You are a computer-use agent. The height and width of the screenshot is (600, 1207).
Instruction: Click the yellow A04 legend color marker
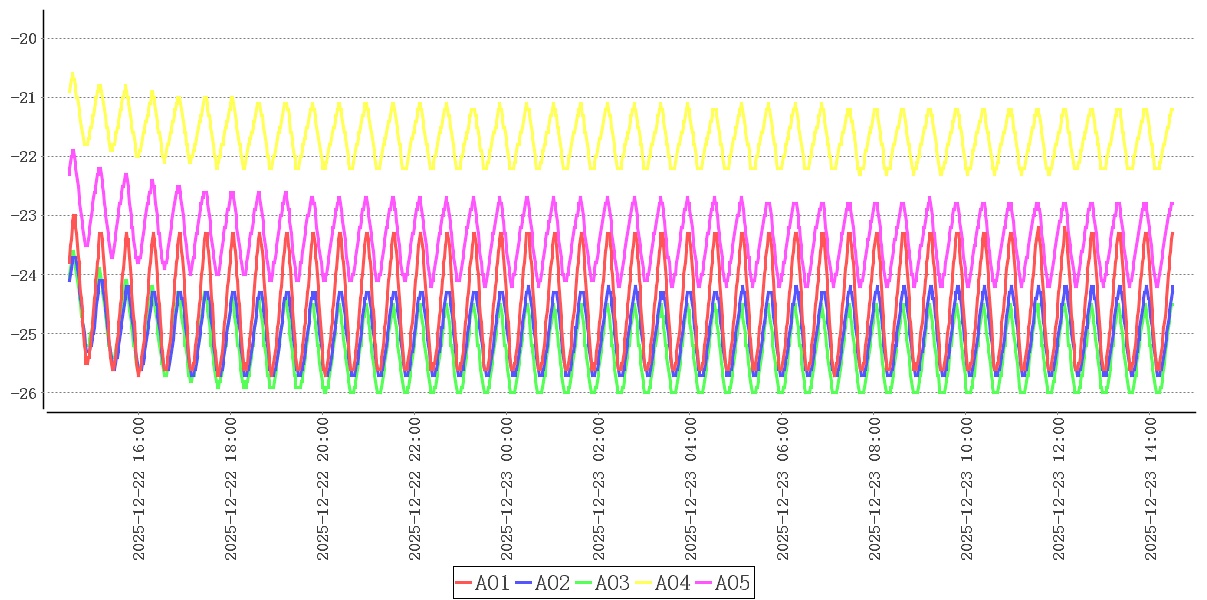644,583
